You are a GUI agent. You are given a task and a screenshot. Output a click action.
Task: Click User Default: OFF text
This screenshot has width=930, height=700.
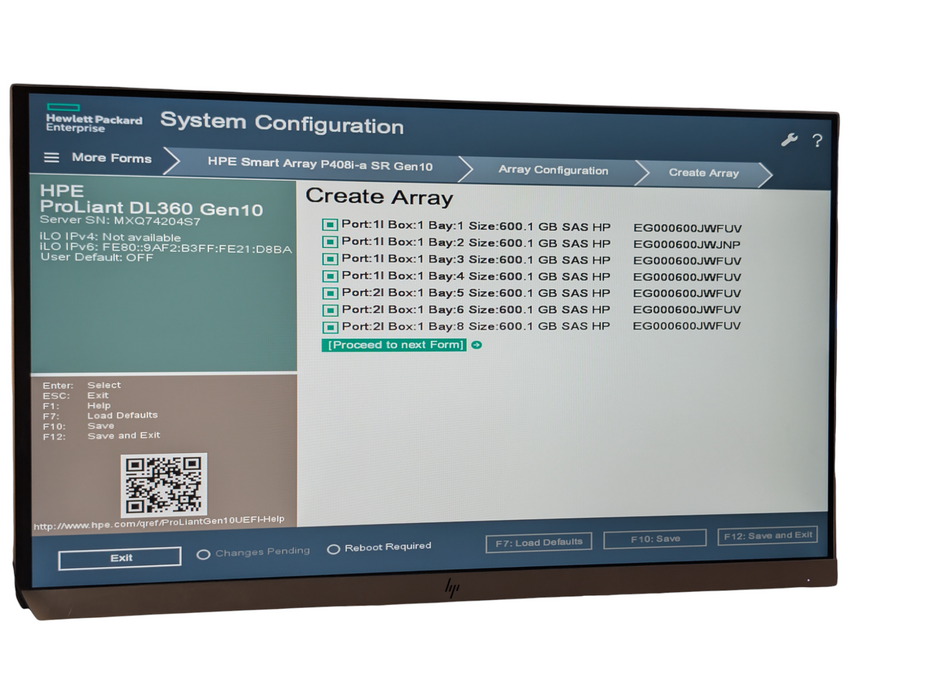click(97, 257)
